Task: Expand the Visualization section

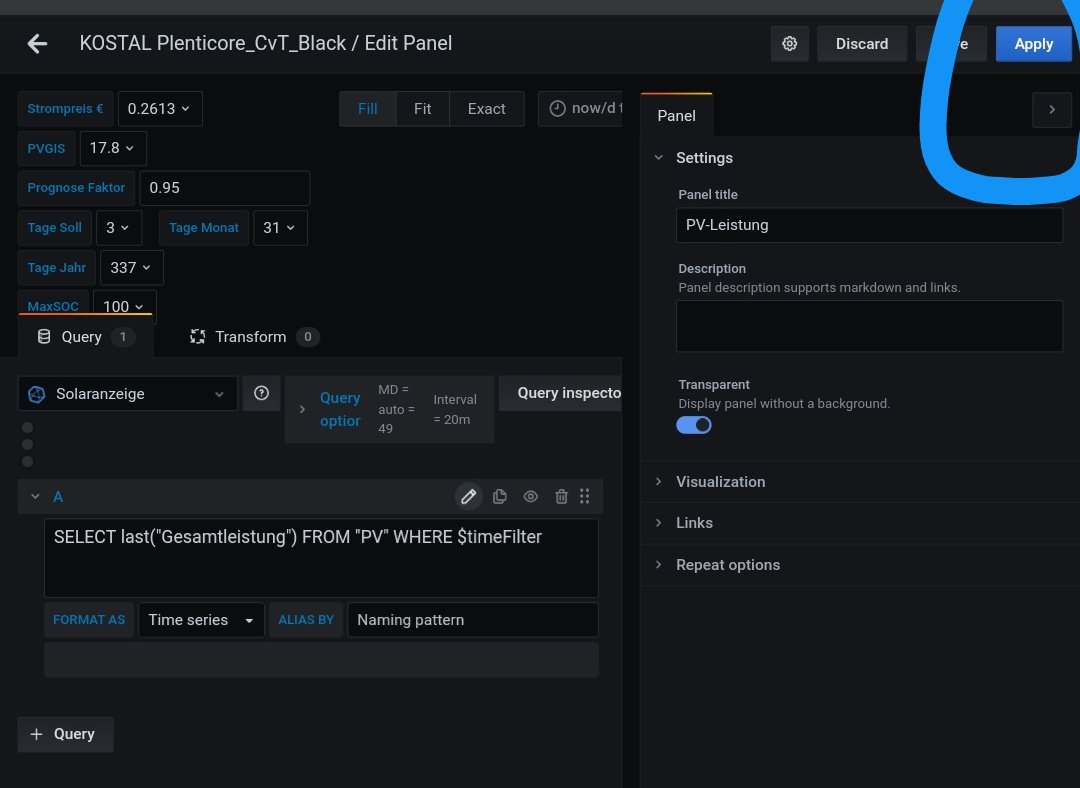Action: pyautogui.click(x=720, y=482)
